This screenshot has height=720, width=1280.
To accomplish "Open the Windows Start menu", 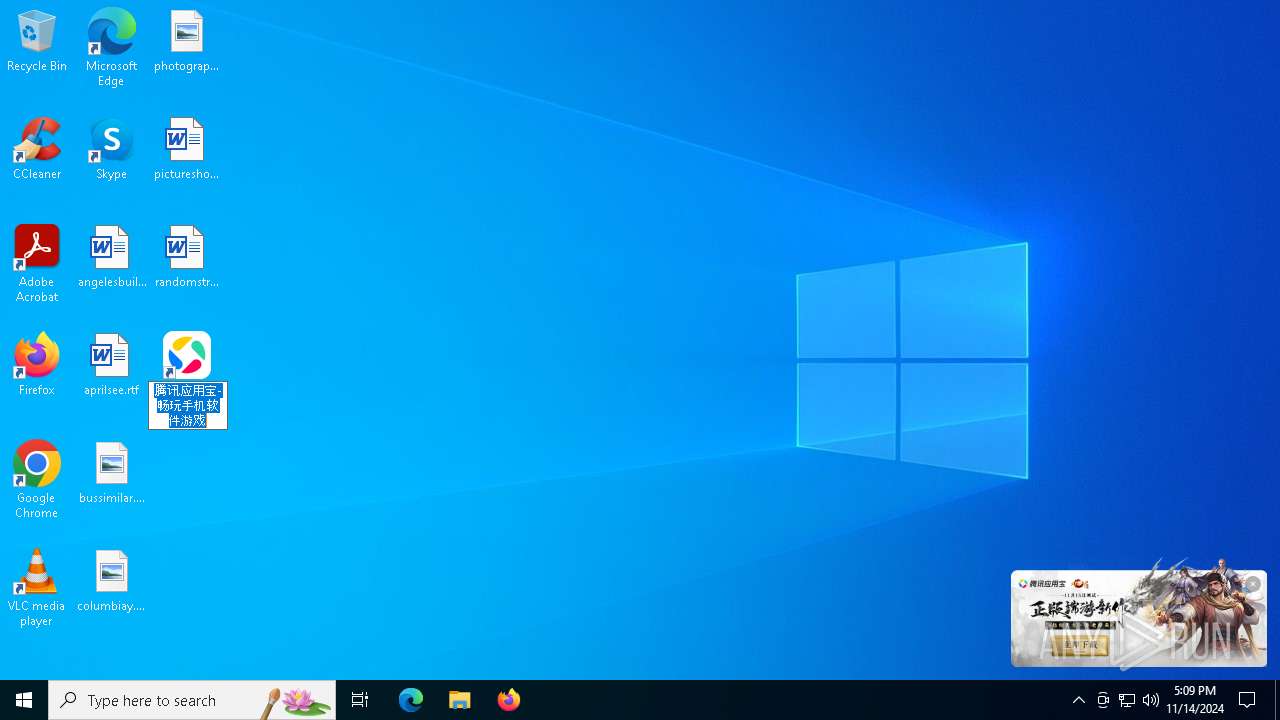I will click(24, 700).
